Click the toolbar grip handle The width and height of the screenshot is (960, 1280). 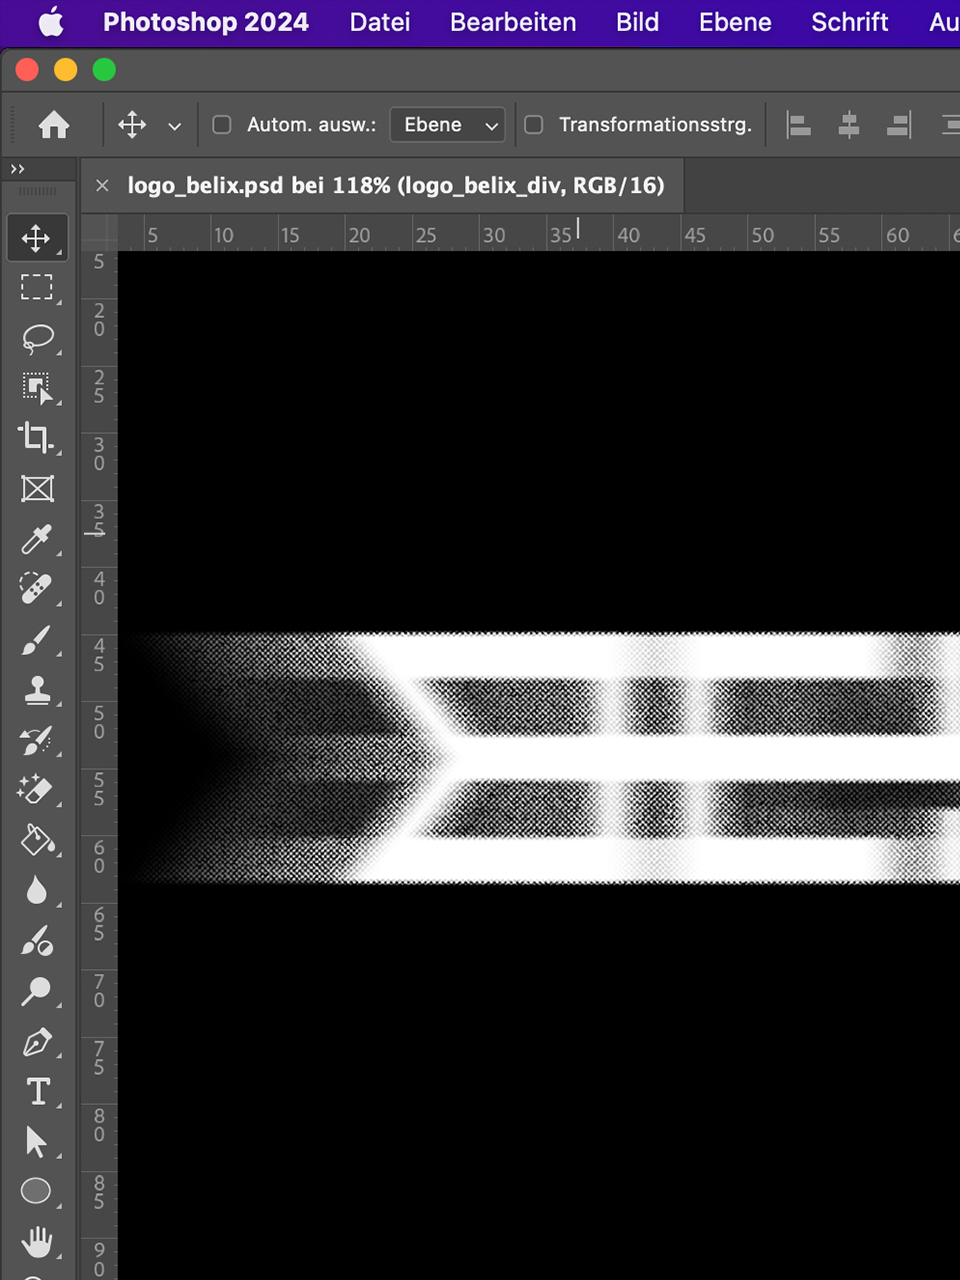coord(38,191)
